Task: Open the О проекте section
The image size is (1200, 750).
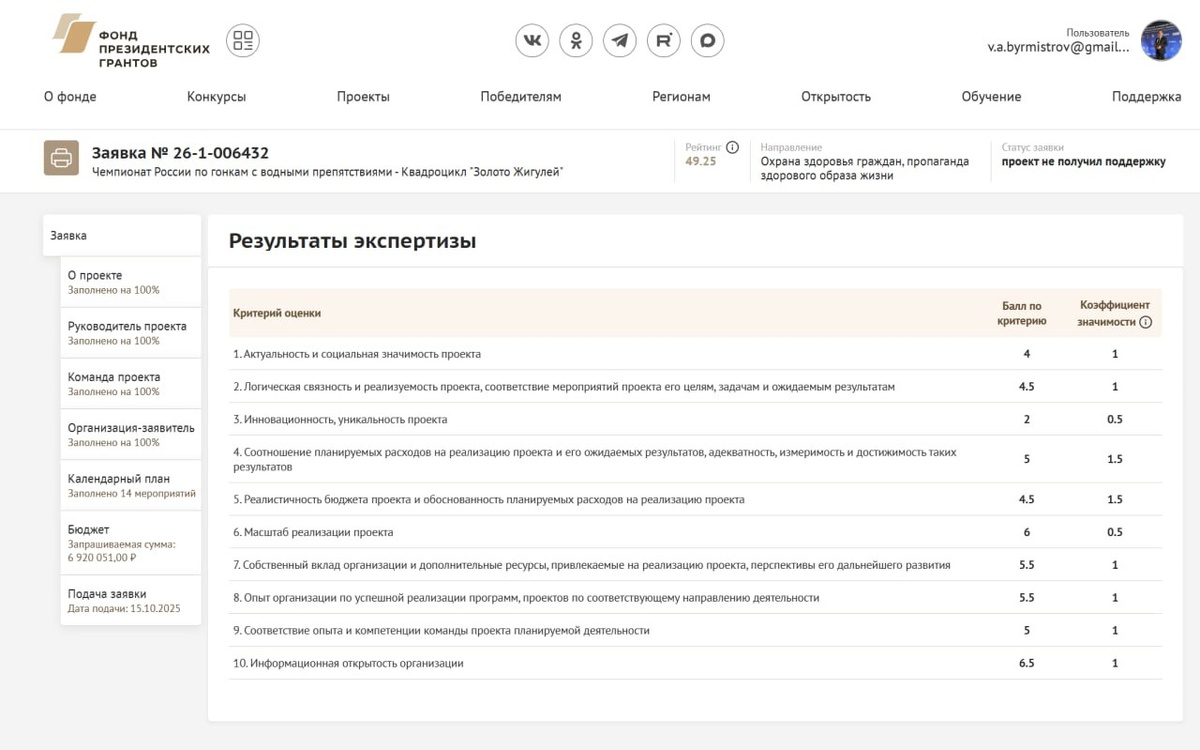Action: pos(130,282)
